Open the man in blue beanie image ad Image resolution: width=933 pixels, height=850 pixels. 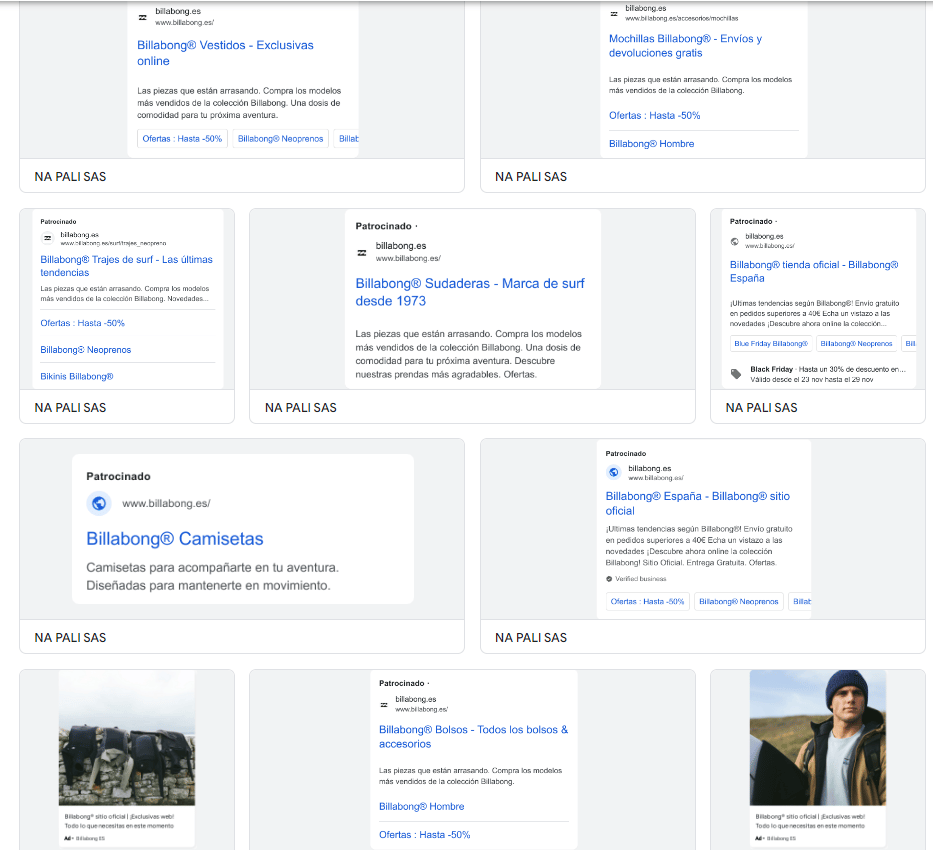(x=817, y=738)
